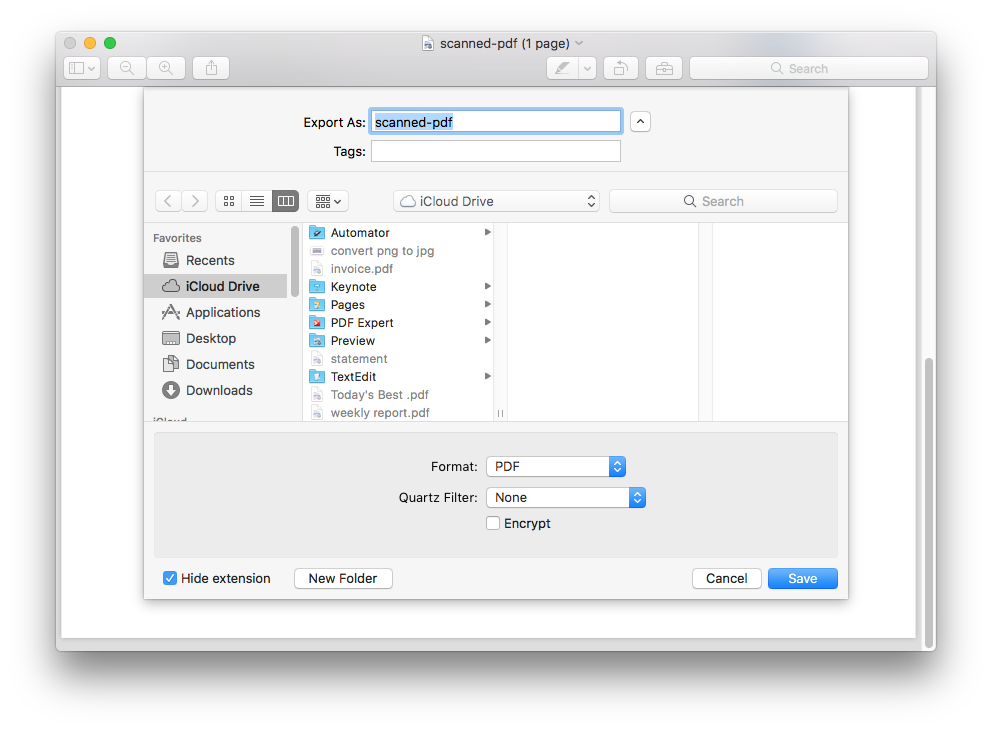The image size is (992, 731).
Task: Select the highlight pen tool
Action: [562, 68]
